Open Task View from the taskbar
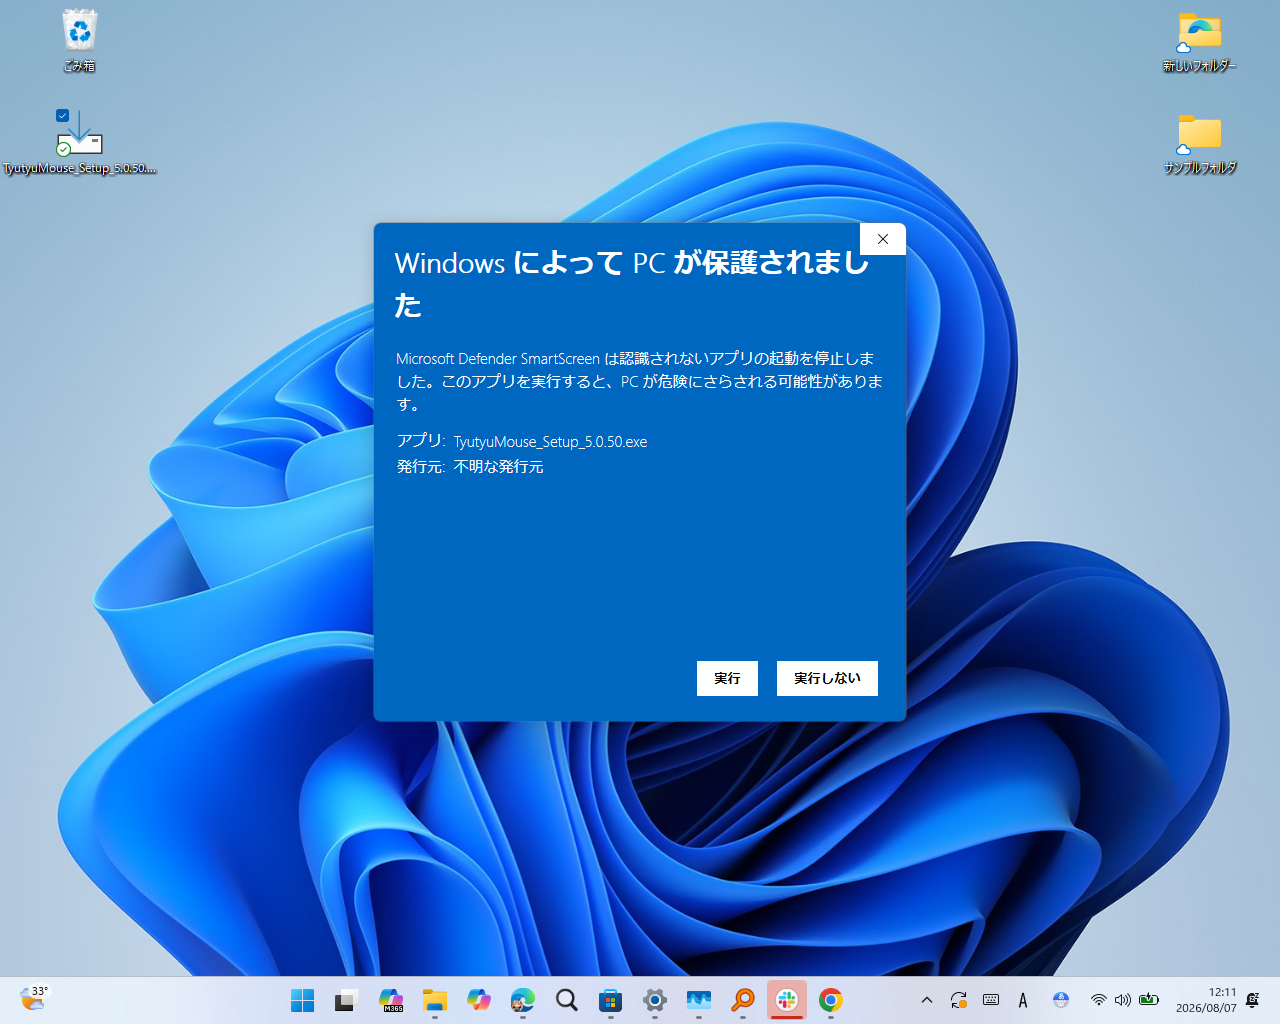Screen dimensions: 1280x1024 tap(346, 1000)
